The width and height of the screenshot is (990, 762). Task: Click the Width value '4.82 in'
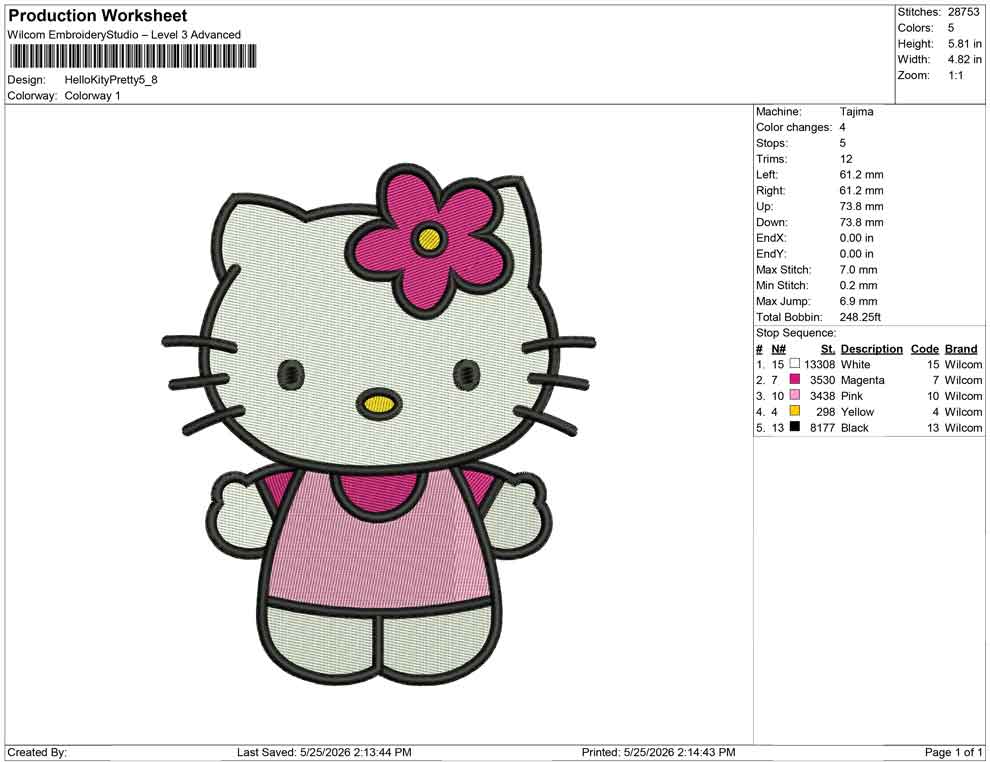click(965, 59)
